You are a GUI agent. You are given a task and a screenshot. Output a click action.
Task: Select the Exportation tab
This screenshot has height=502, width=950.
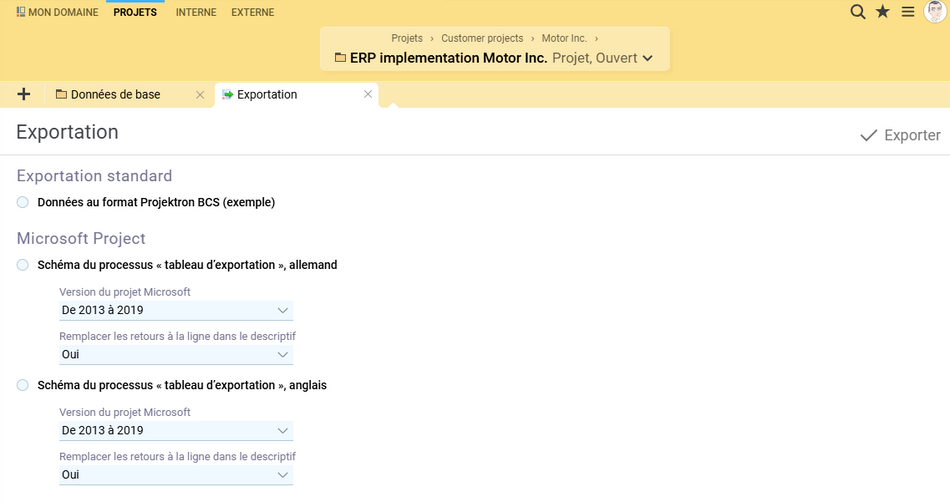[296, 94]
